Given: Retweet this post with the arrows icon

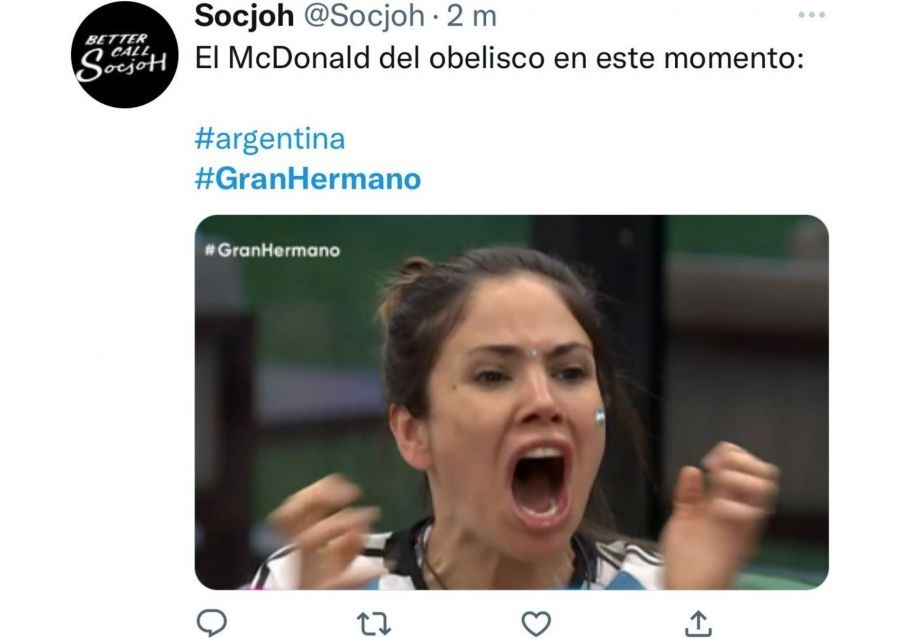Looking at the screenshot, I should pos(374,624).
